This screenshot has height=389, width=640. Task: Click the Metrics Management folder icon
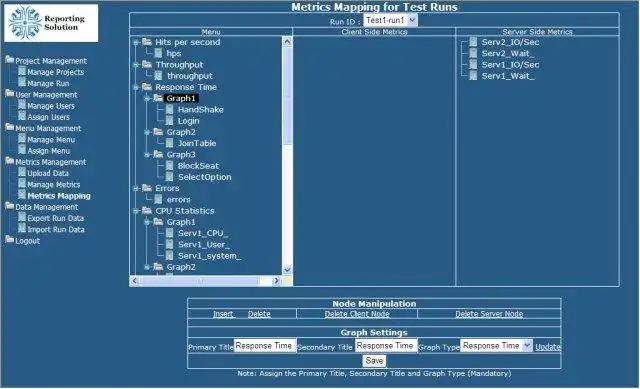(x=10, y=161)
